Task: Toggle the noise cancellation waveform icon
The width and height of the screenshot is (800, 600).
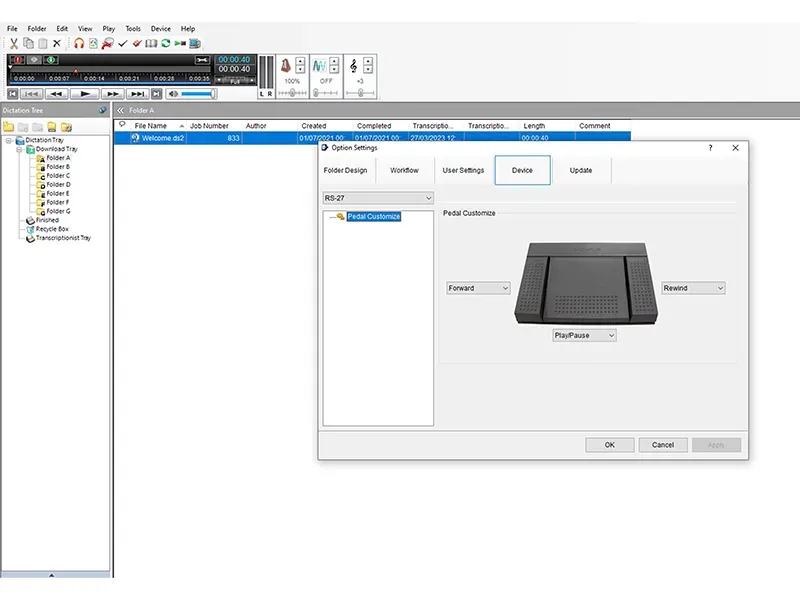Action: click(x=318, y=66)
